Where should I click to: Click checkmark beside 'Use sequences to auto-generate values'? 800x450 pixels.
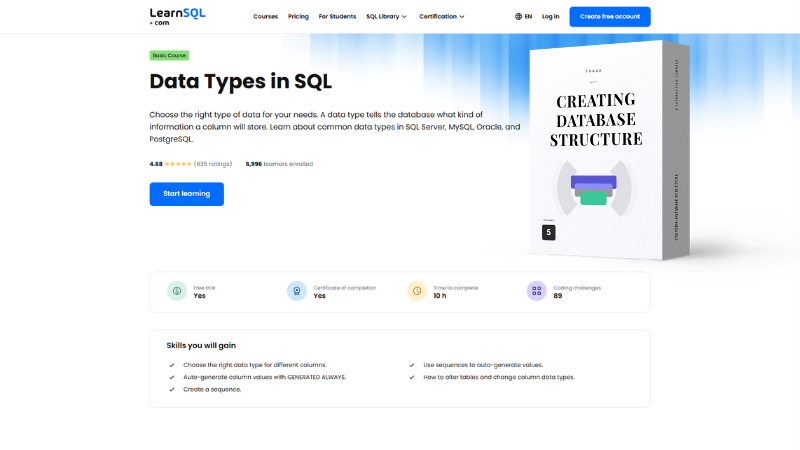[412, 365]
